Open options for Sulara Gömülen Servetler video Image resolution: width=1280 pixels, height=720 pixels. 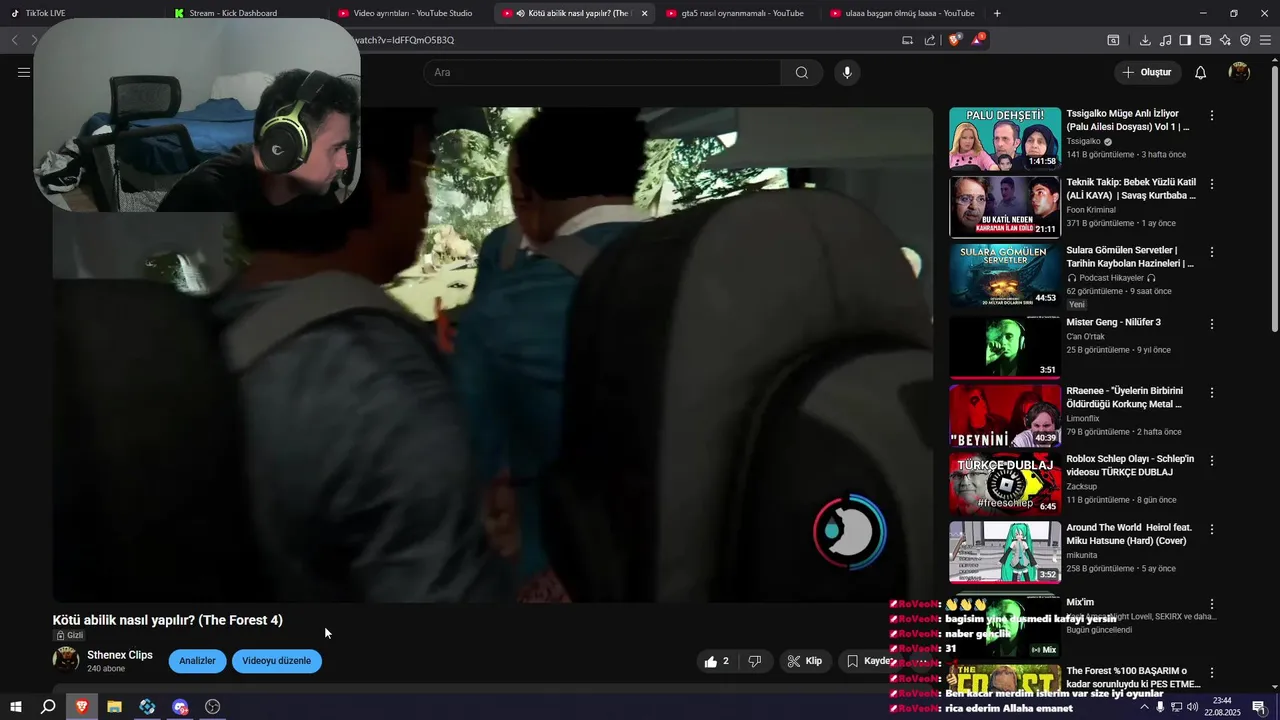pyautogui.click(x=1211, y=252)
